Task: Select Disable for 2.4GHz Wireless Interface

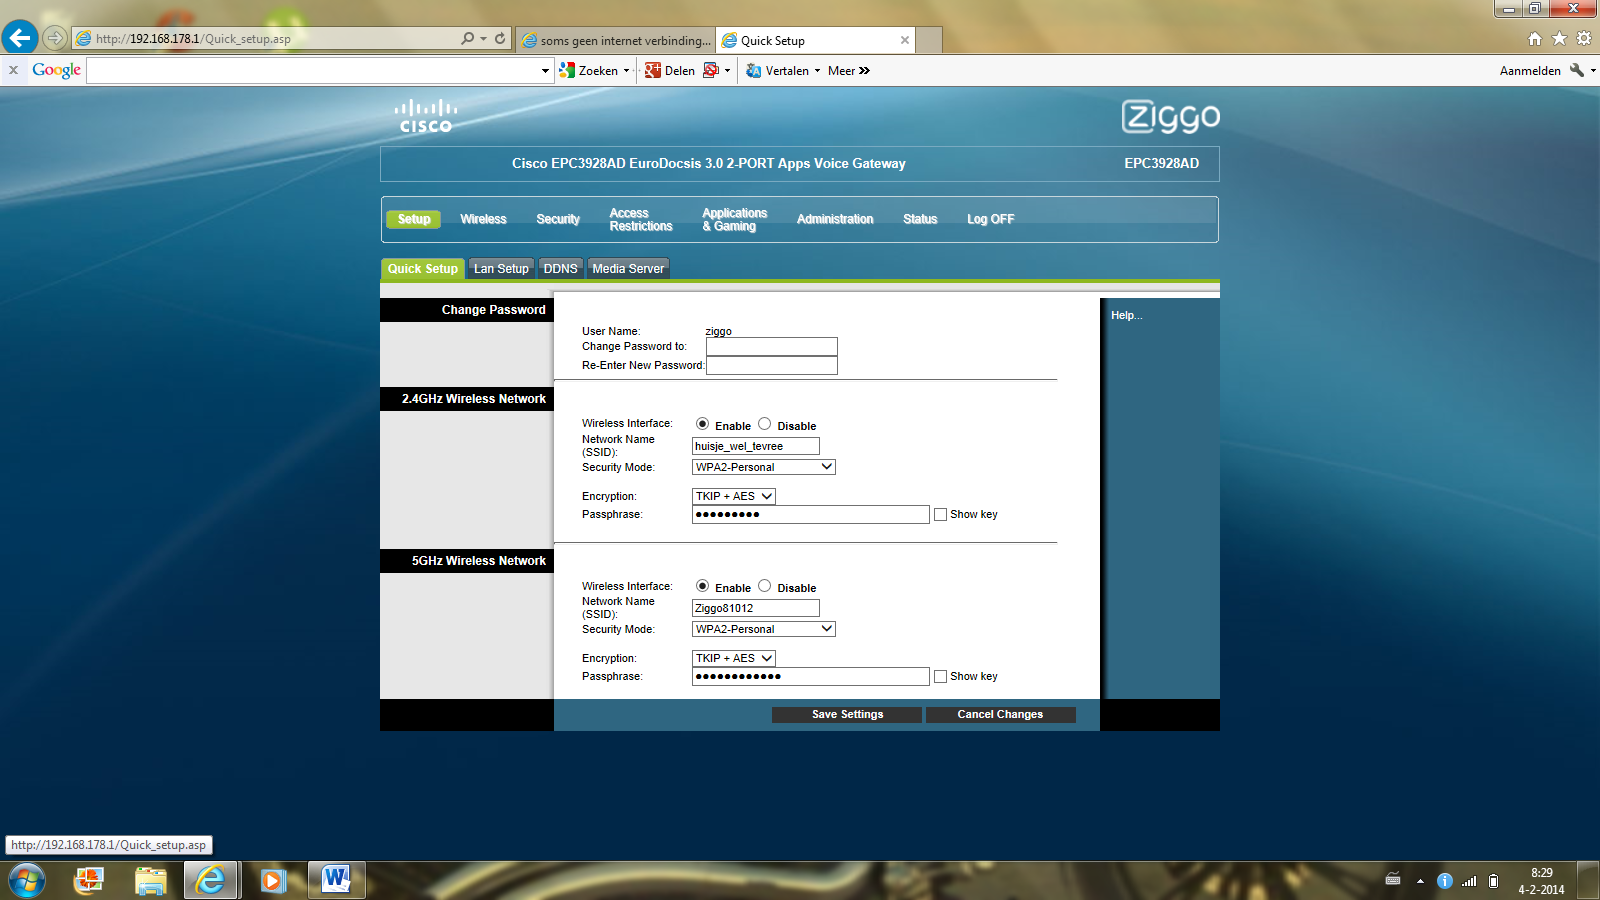Action: [765, 424]
